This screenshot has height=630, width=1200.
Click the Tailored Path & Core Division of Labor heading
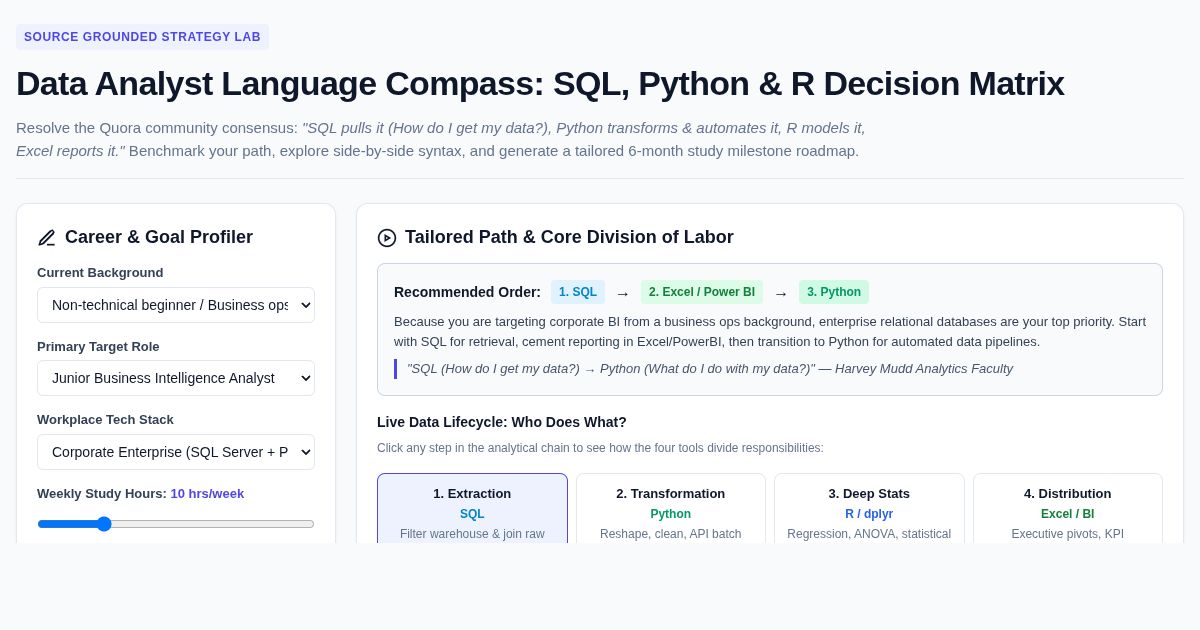pyautogui.click(x=569, y=237)
